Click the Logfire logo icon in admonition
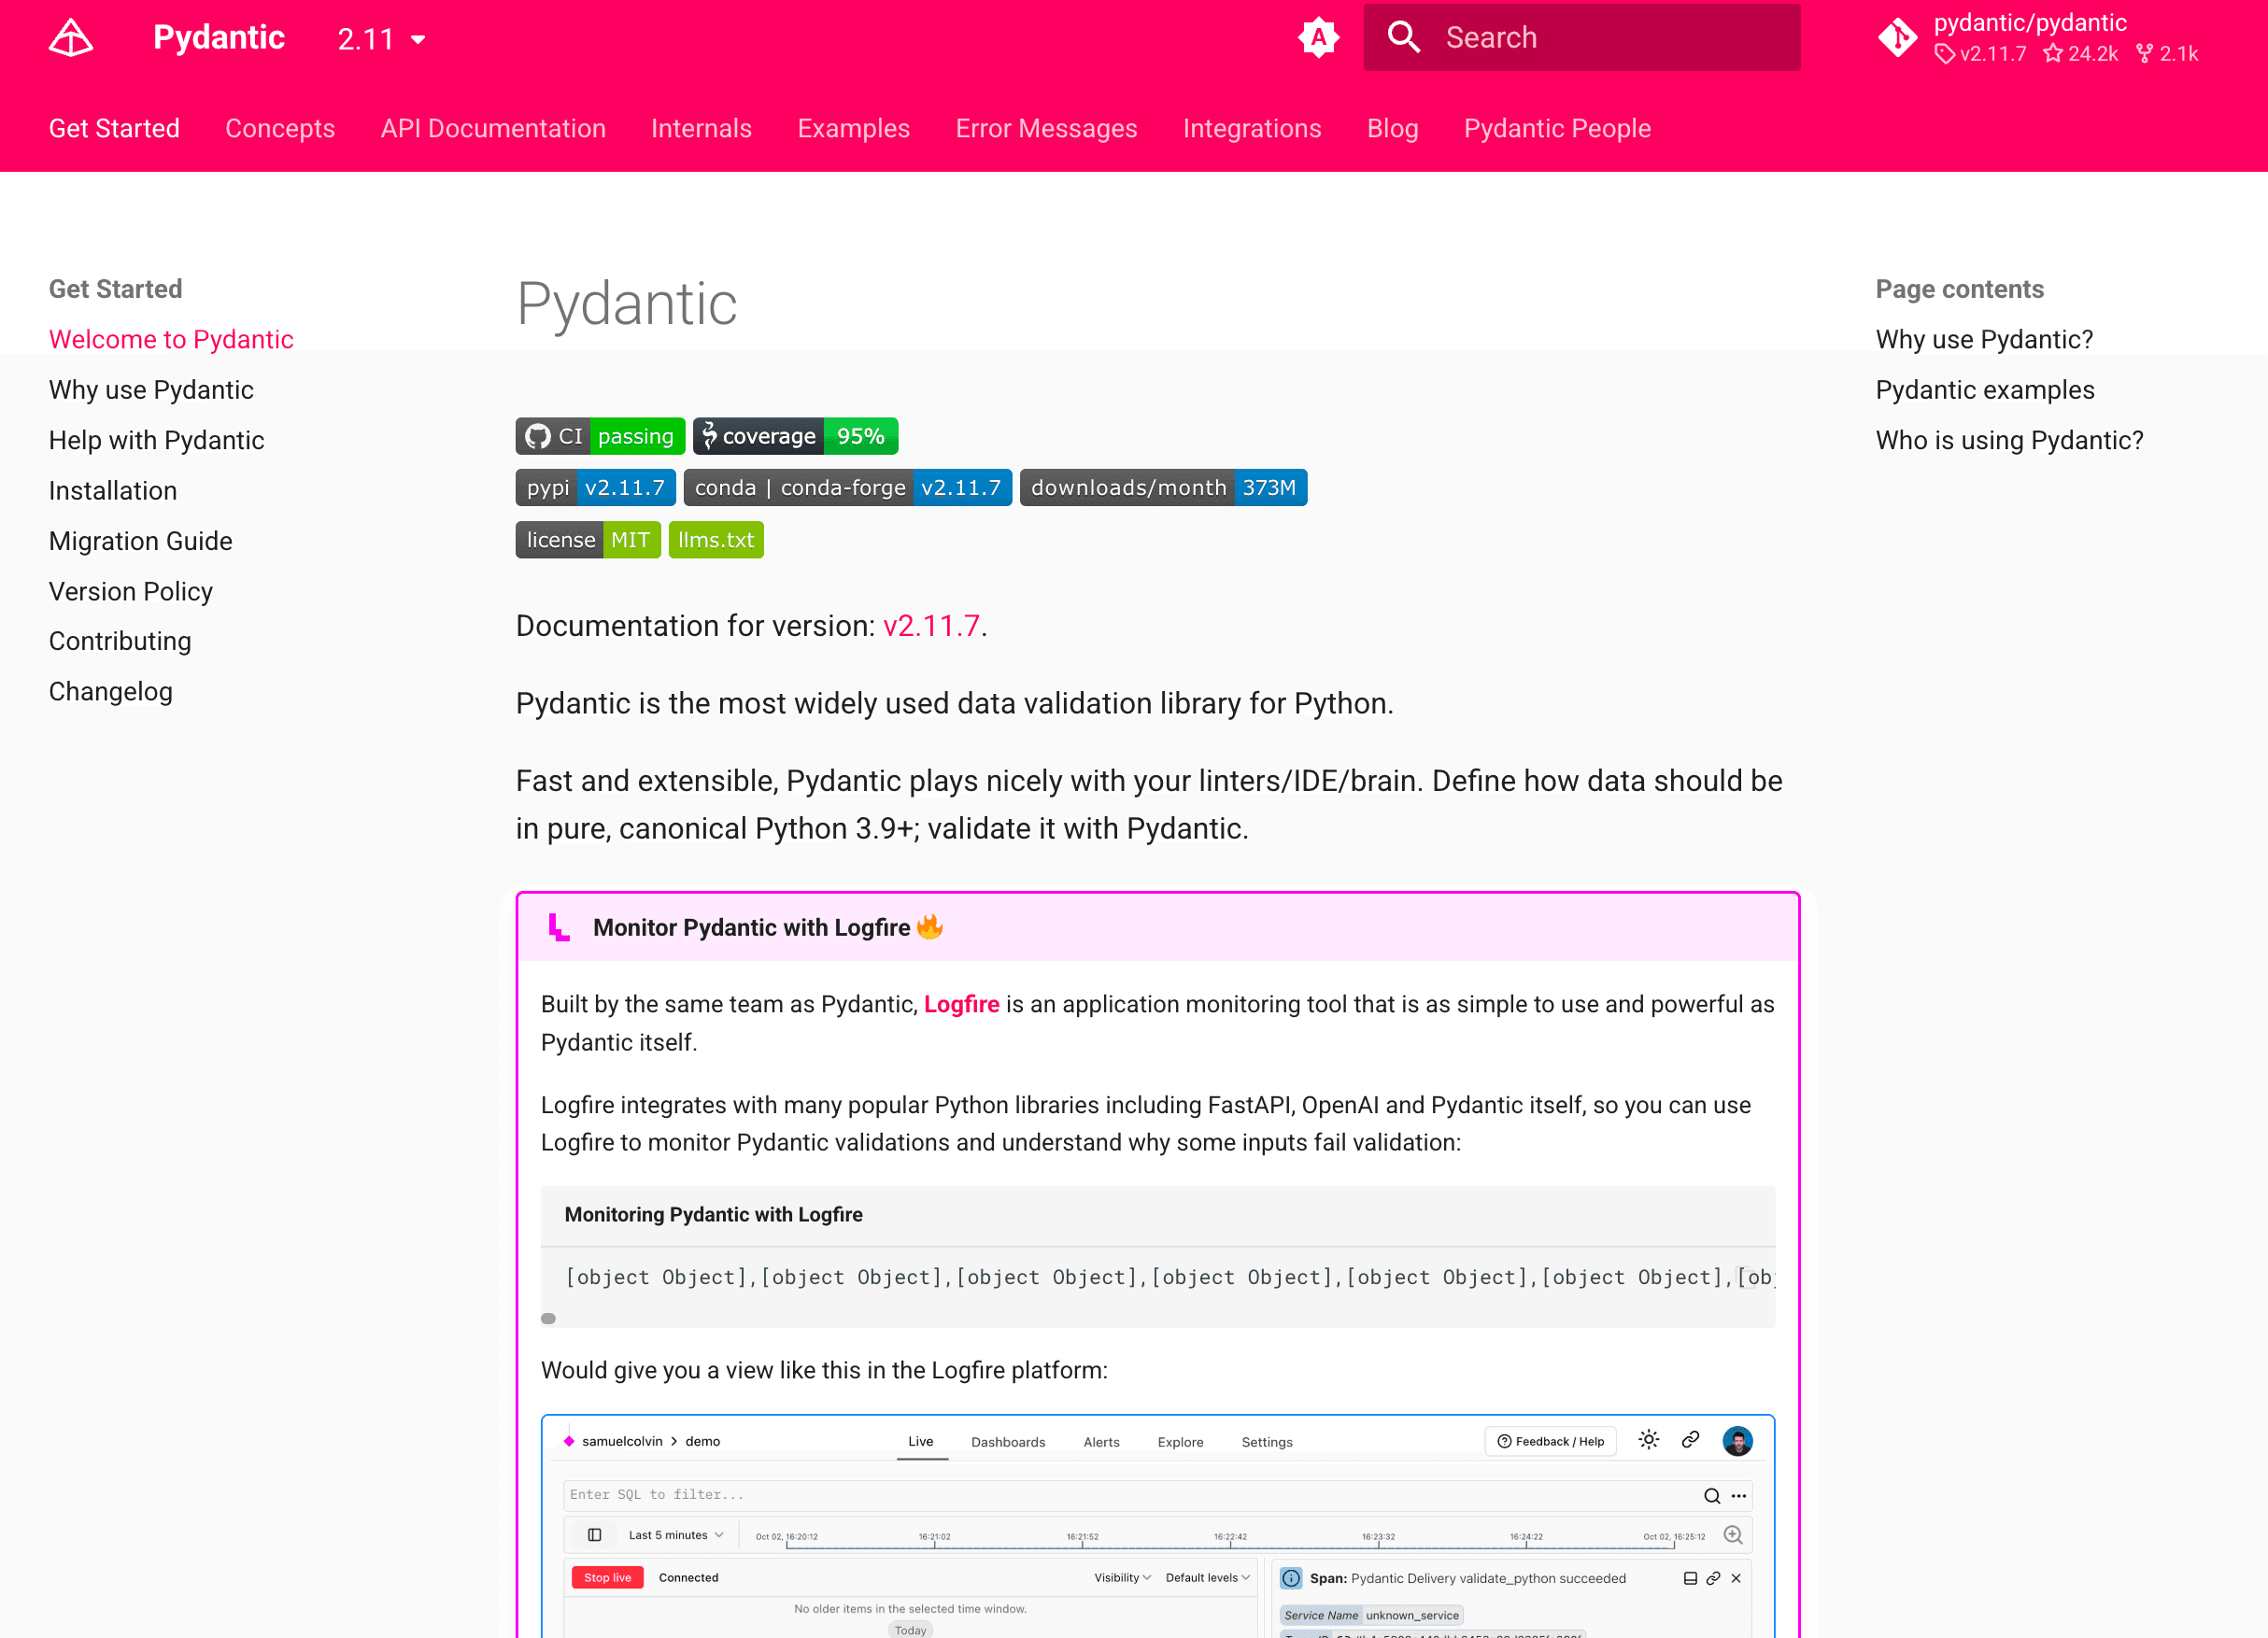Viewport: 2268px width, 1638px height. click(559, 927)
